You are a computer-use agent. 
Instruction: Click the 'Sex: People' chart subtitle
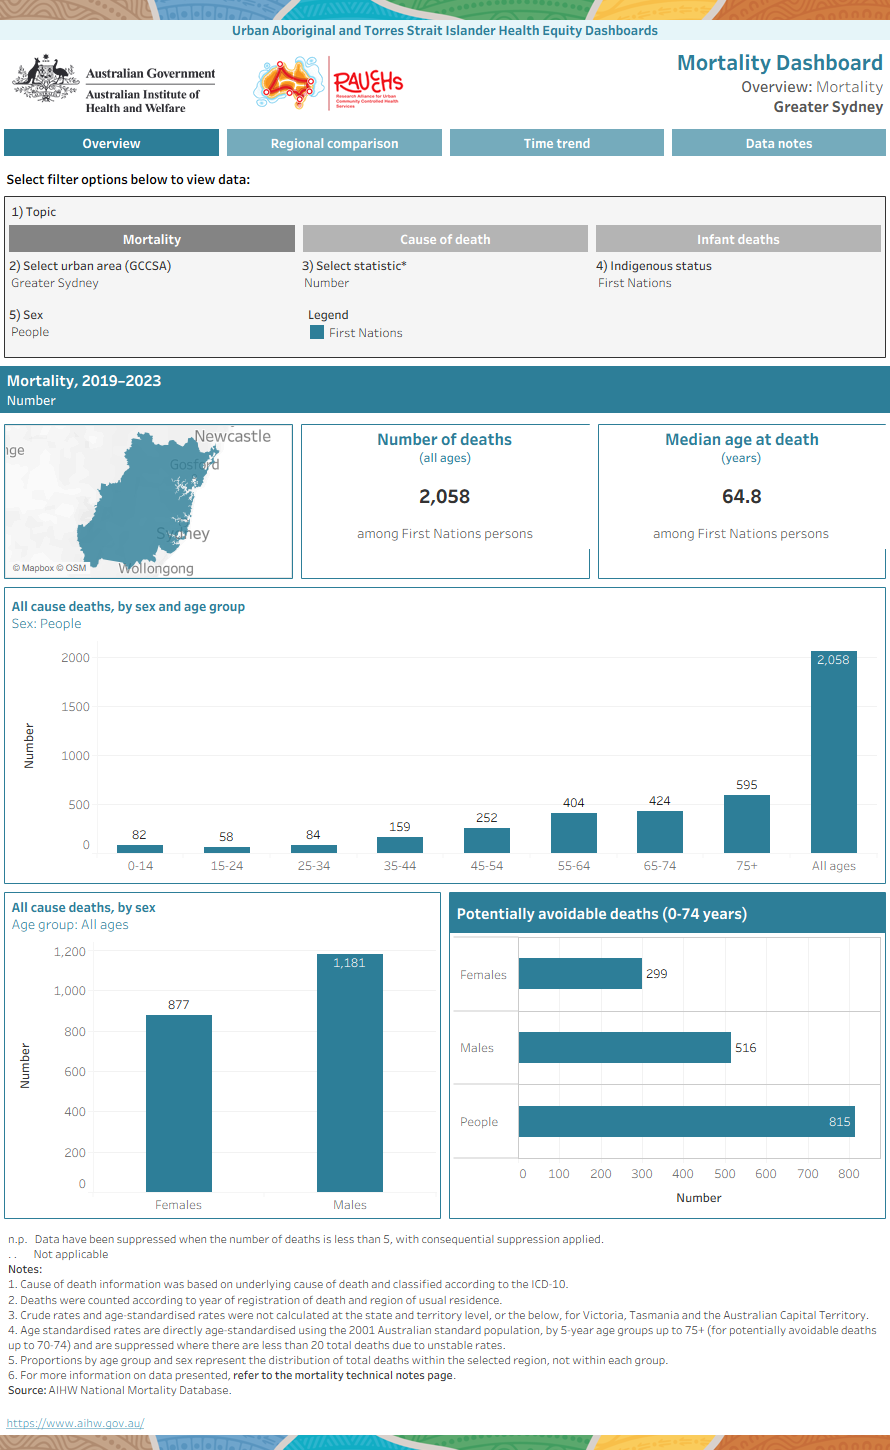tap(46, 624)
